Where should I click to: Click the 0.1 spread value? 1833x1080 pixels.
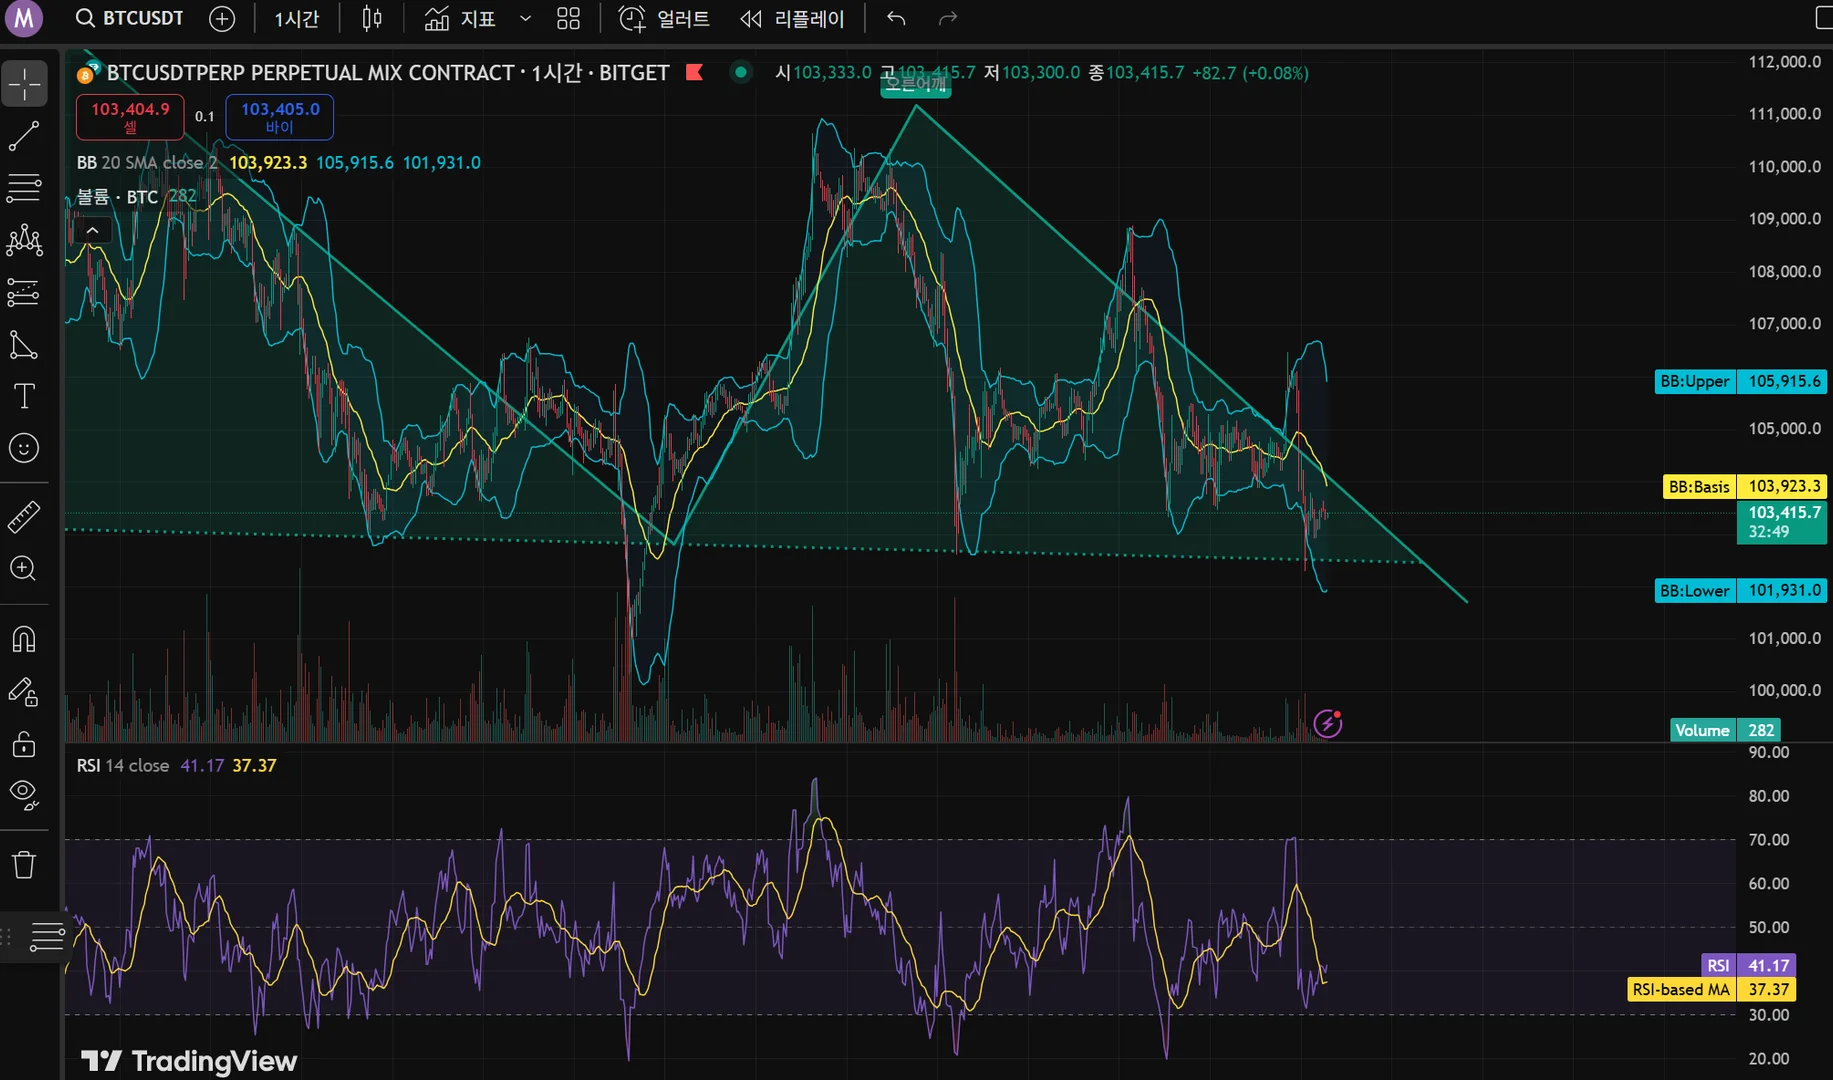205,117
